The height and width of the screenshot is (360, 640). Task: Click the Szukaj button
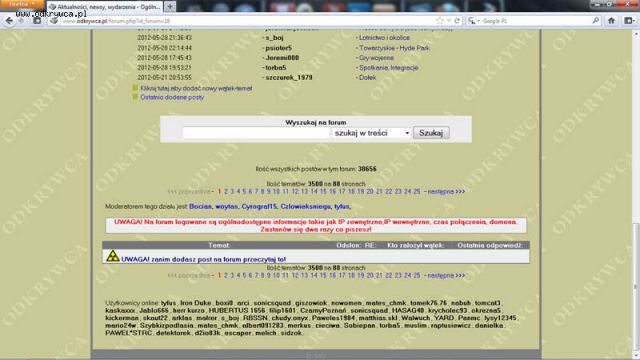(431, 133)
